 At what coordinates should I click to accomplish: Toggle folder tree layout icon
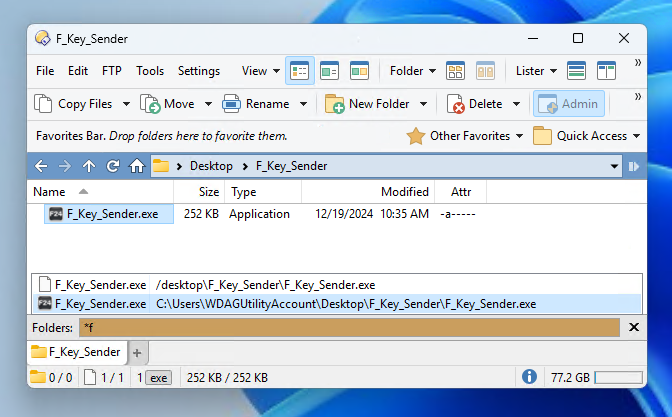pos(606,71)
